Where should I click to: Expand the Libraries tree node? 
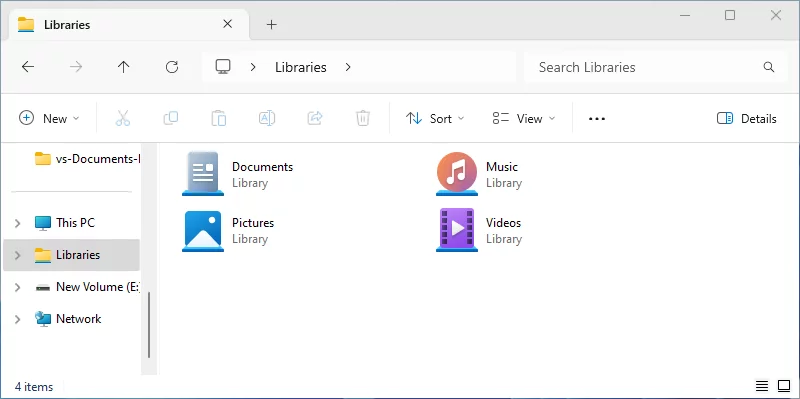pyautogui.click(x=18, y=255)
